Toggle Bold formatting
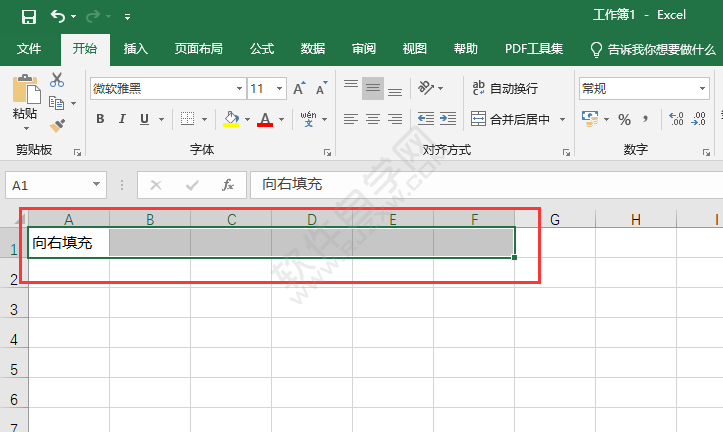Viewport: 723px width, 432px height. coord(100,119)
